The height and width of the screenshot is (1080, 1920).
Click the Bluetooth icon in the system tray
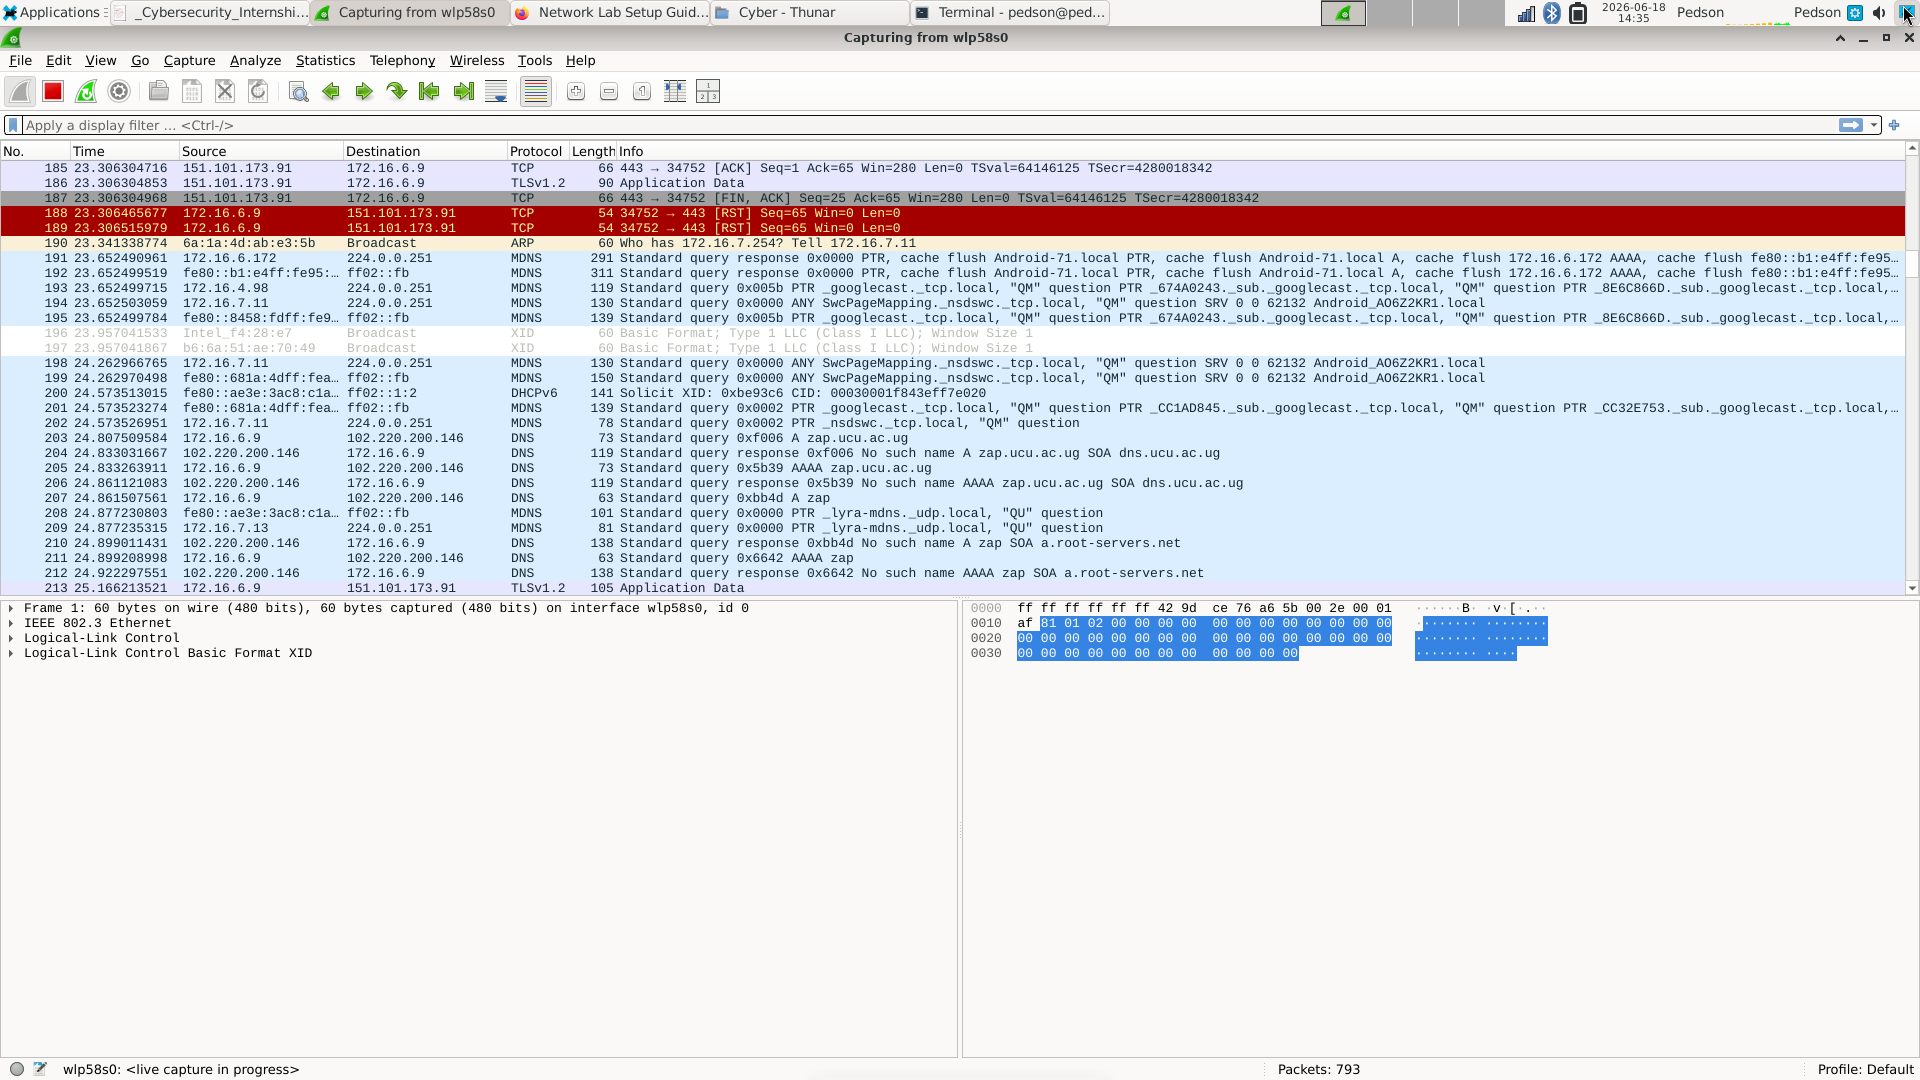tap(1552, 13)
